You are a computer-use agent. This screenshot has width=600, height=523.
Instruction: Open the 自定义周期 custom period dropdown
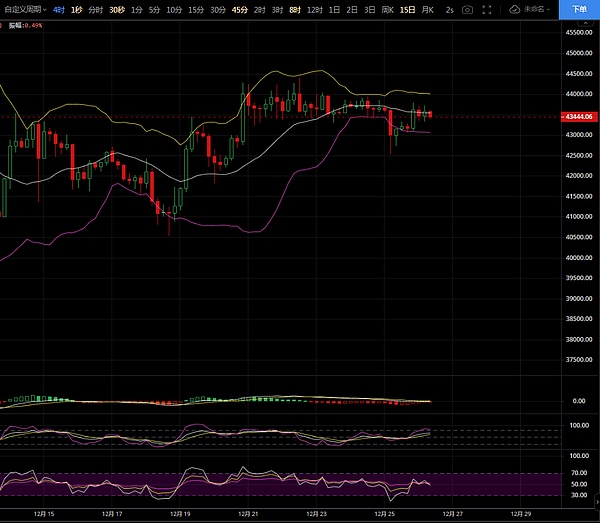[23, 9]
